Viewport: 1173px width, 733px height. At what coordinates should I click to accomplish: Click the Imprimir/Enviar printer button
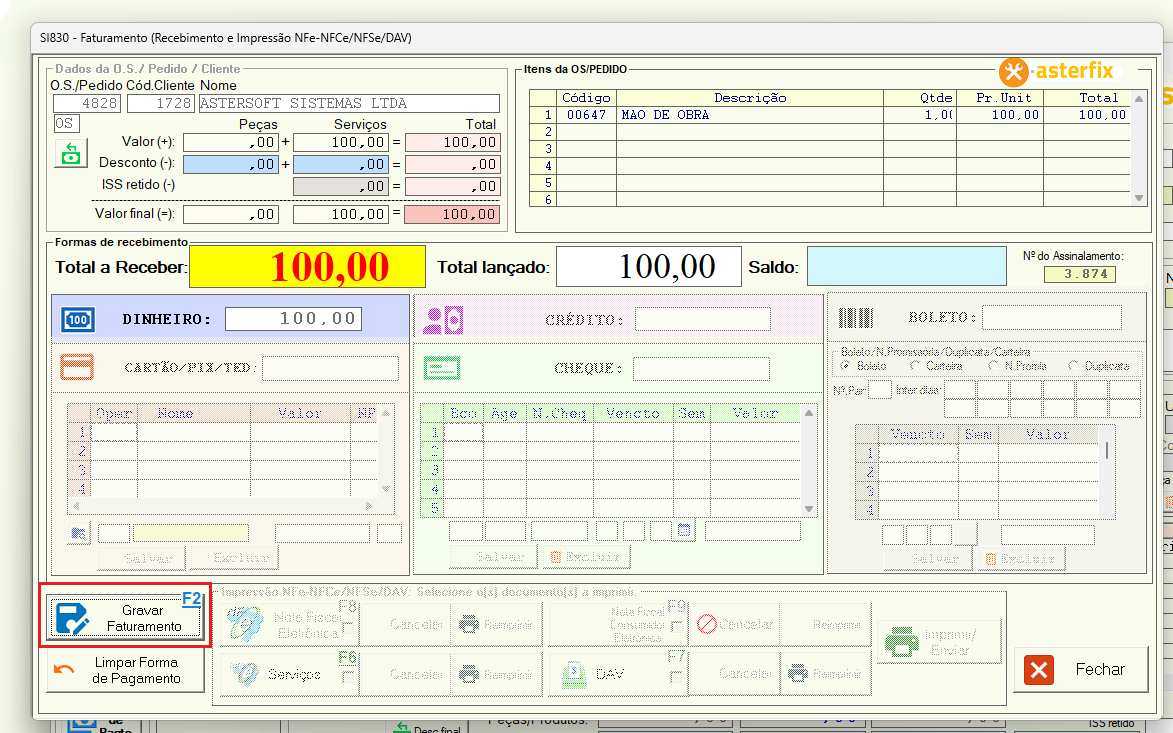pyautogui.click(x=939, y=642)
